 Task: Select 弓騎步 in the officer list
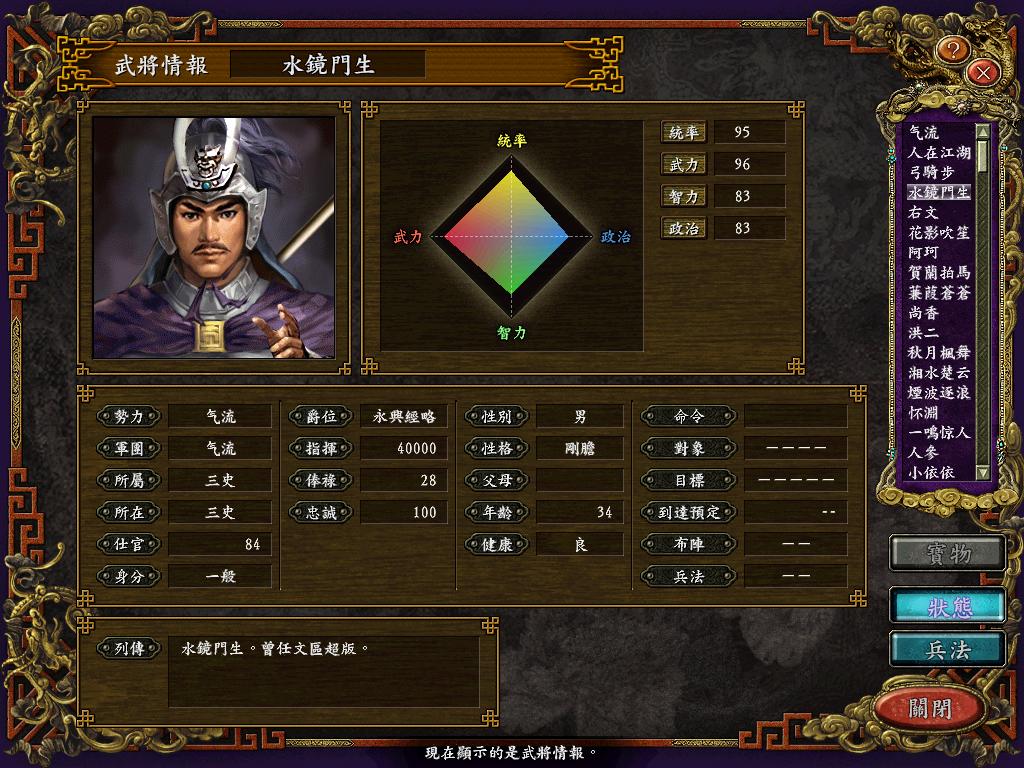931,172
